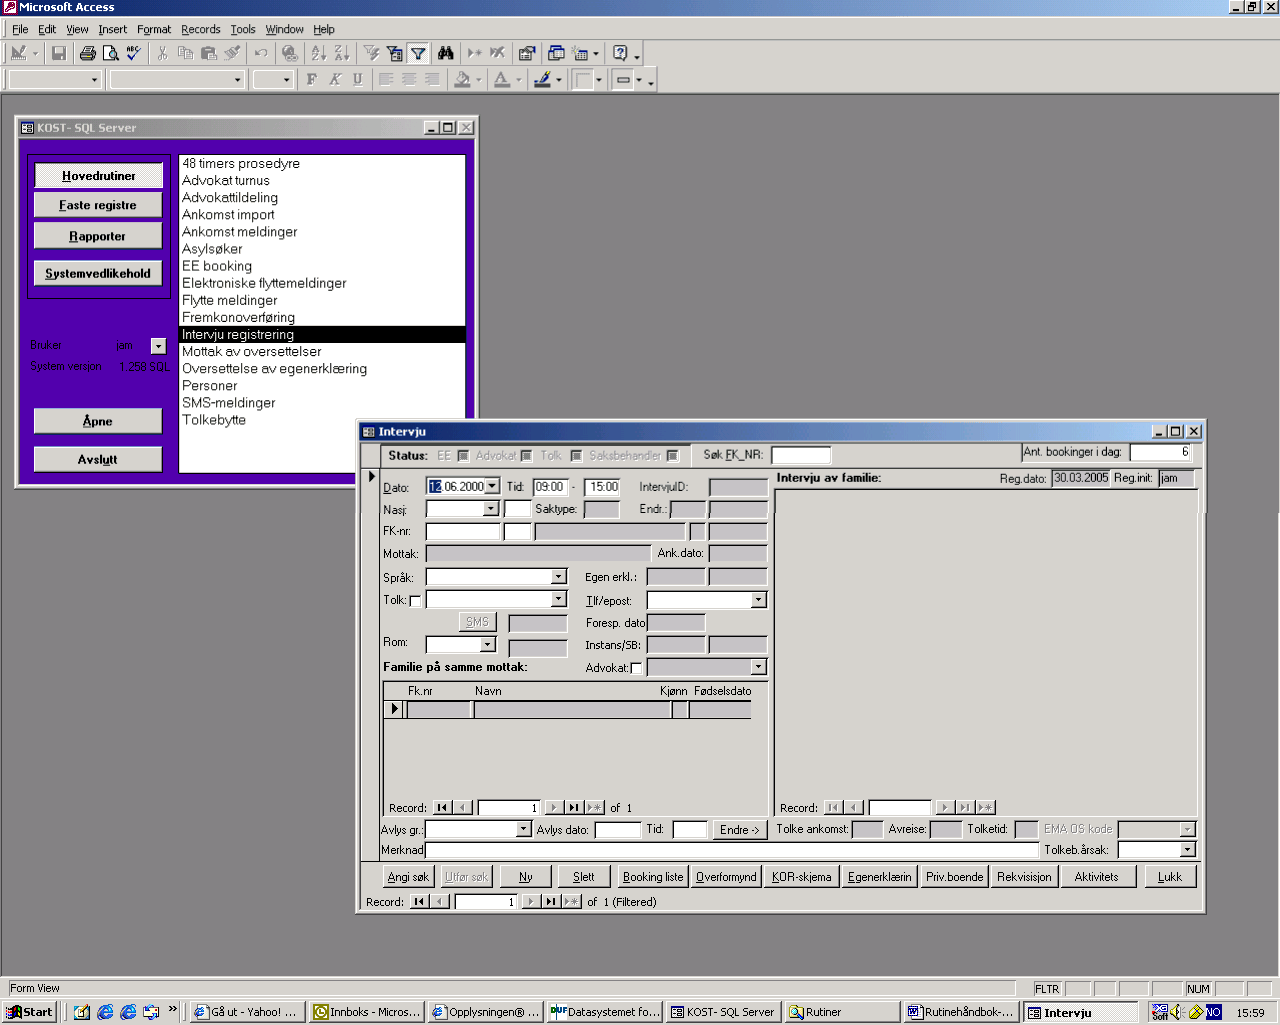Click the Copy icon in toolbar
Screen dimensions: 1280x1025
point(185,53)
